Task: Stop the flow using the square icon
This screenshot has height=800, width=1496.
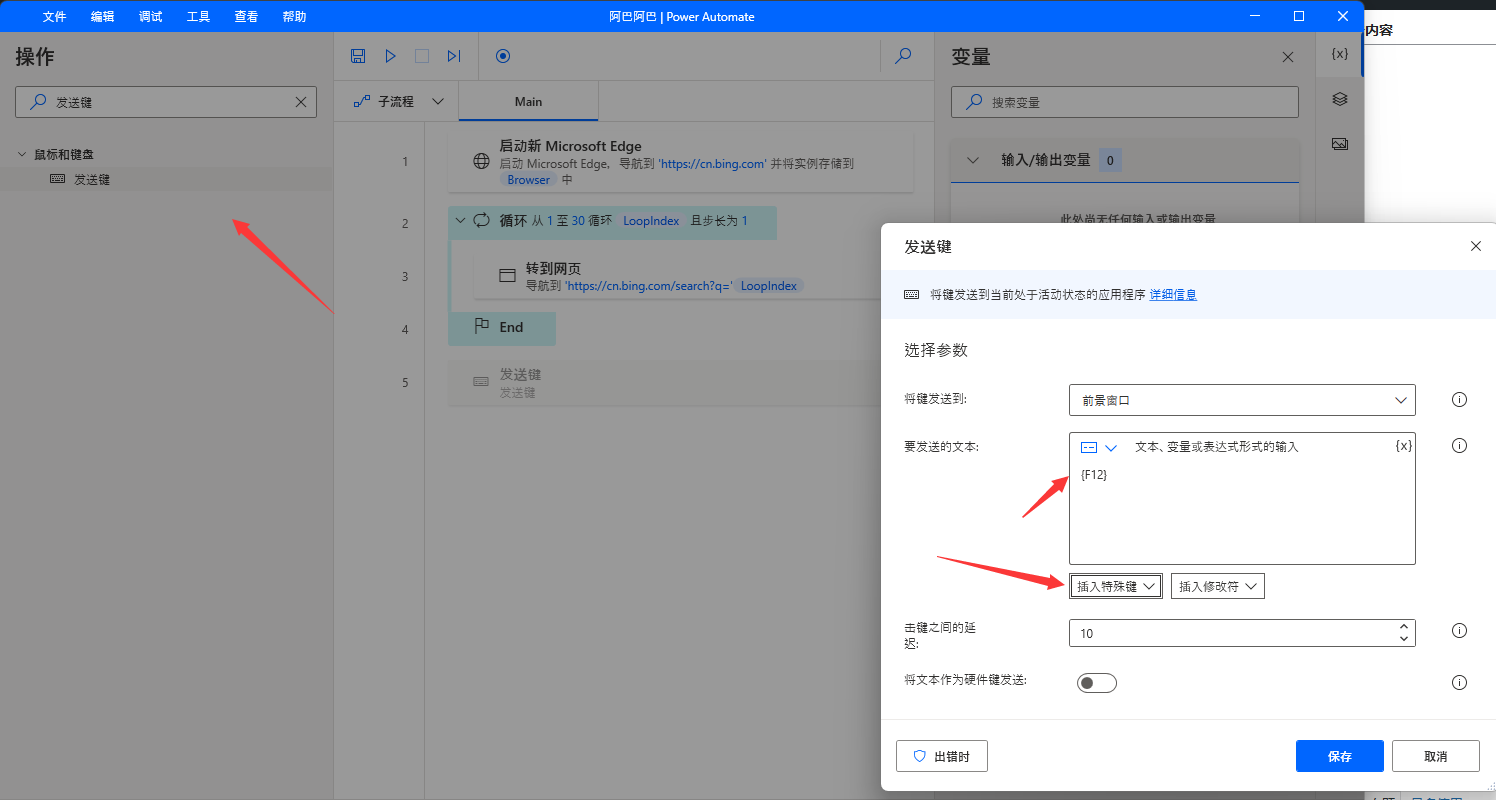Action: coord(422,56)
